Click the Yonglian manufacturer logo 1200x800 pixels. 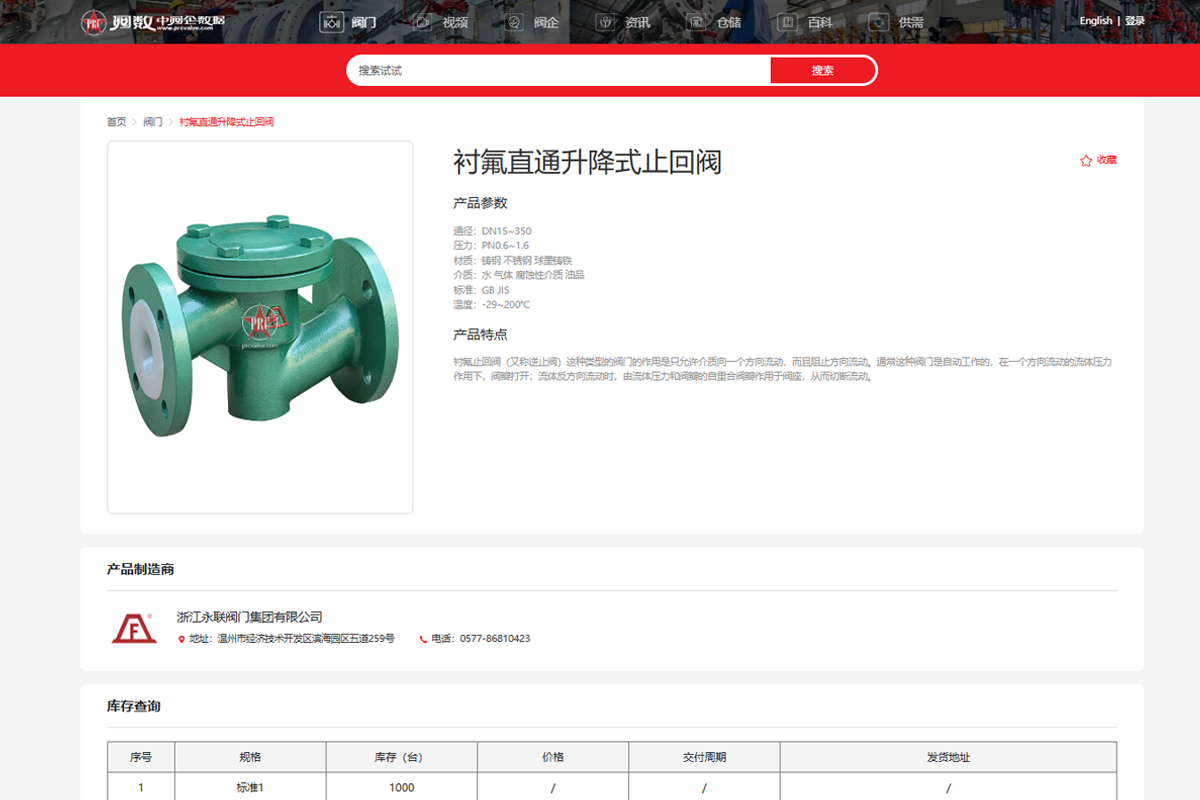click(133, 628)
